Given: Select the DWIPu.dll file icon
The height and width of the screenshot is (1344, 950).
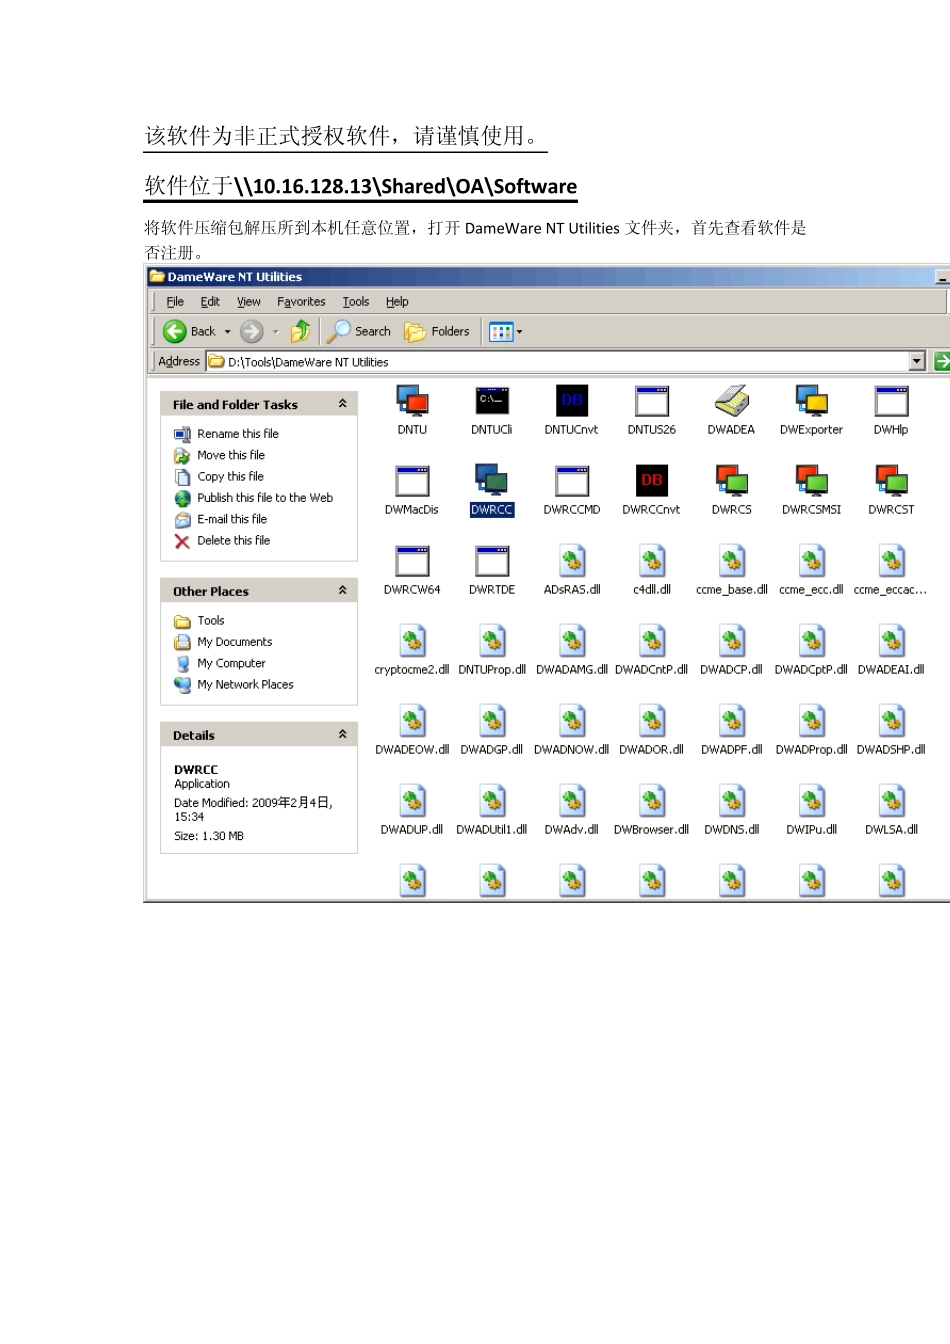Looking at the screenshot, I should click(x=811, y=801).
